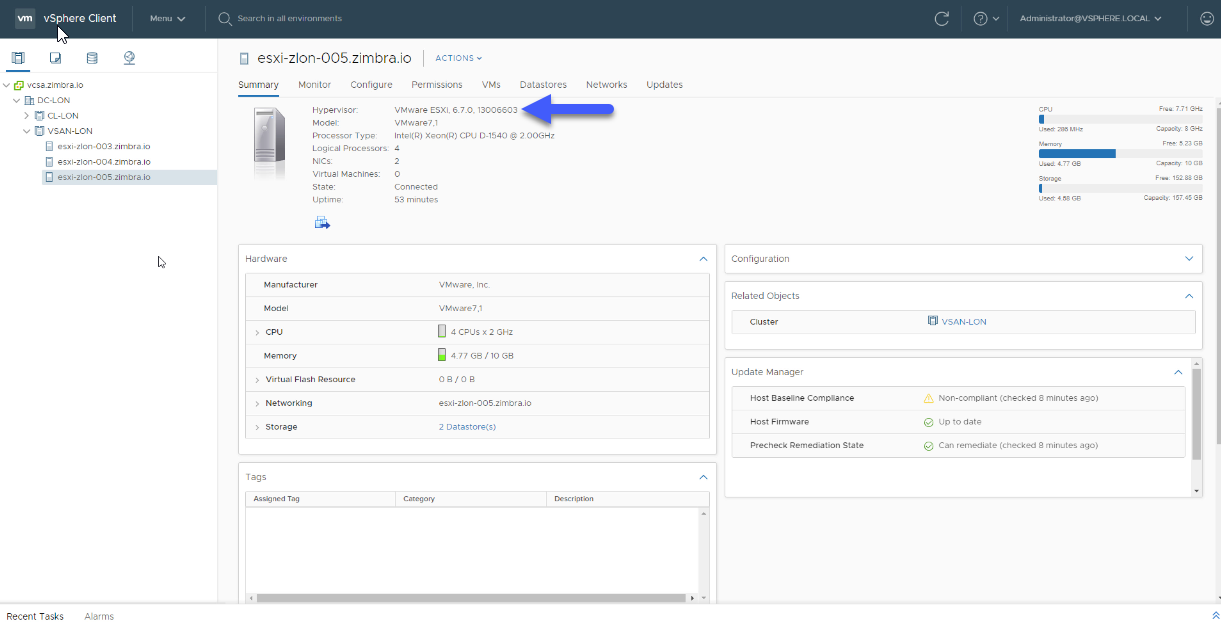Select esxi-zlon-004.zimbra.io in the tree
The width and height of the screenshot is (1221, 624).
104,161
